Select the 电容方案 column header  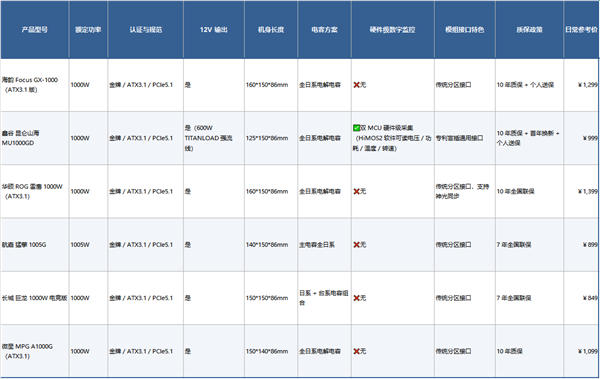(x=324, y=29)
